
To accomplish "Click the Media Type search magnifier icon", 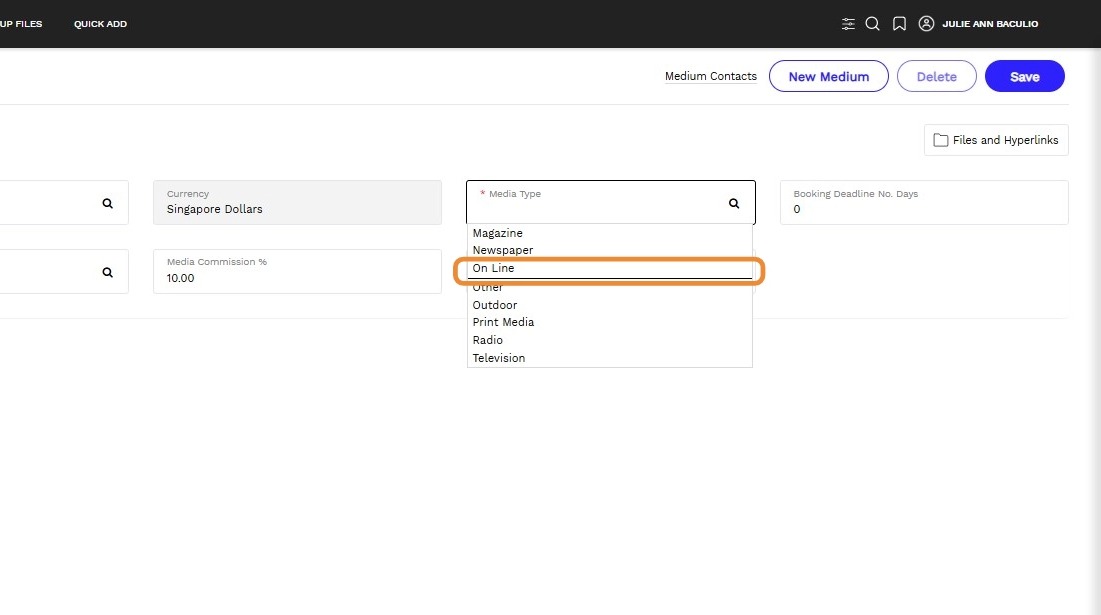I will click(x=734, y=203).
